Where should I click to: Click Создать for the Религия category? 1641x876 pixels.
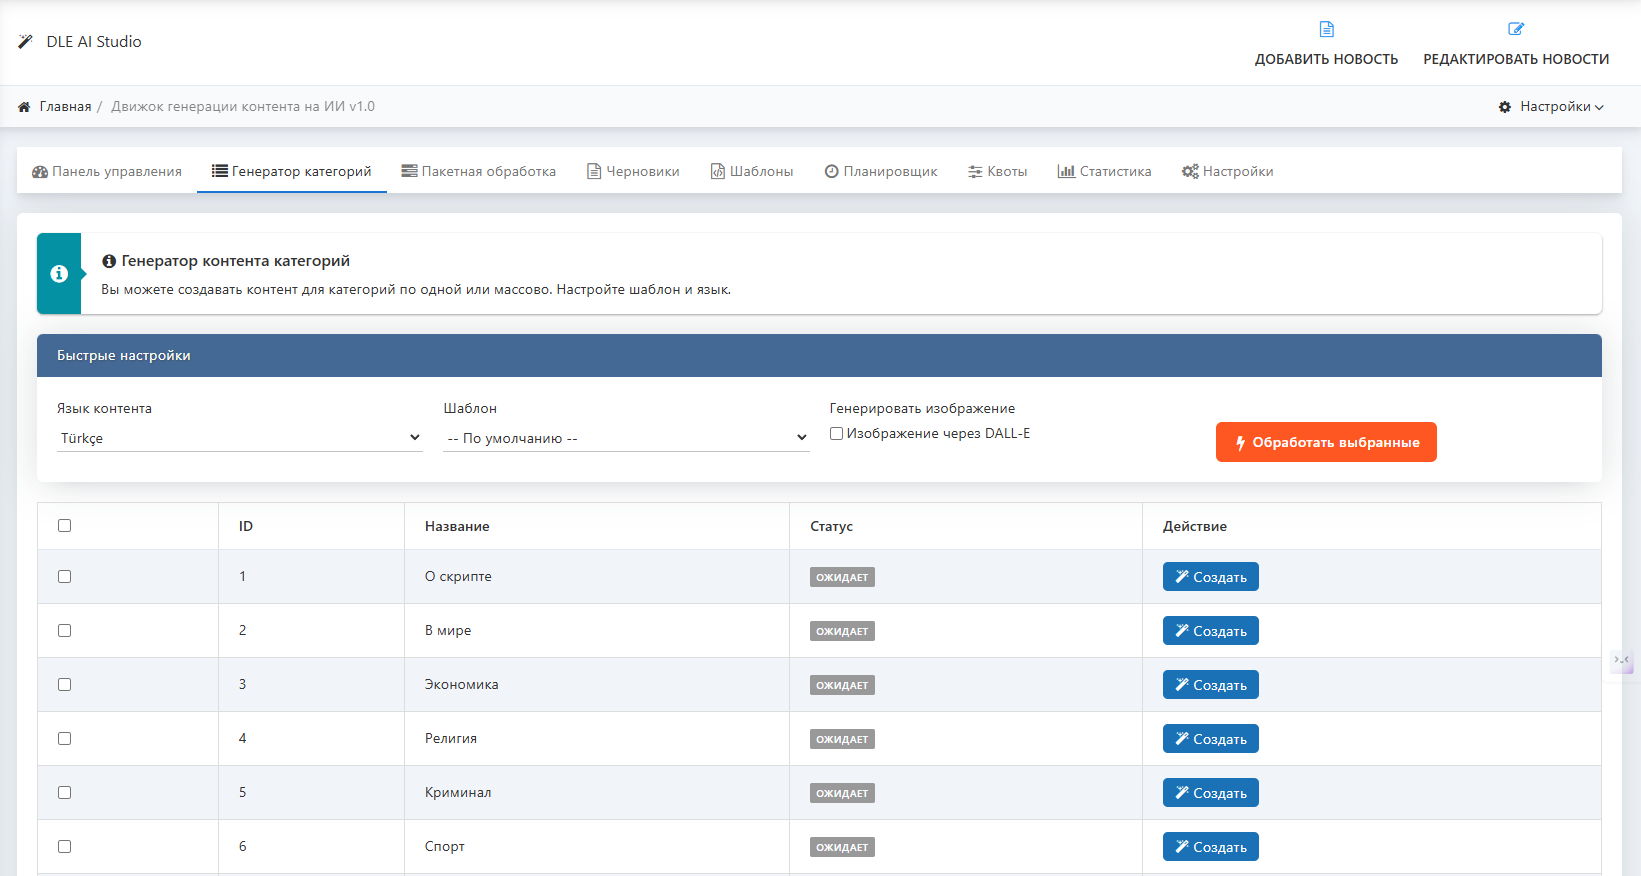coord(1210,739)
